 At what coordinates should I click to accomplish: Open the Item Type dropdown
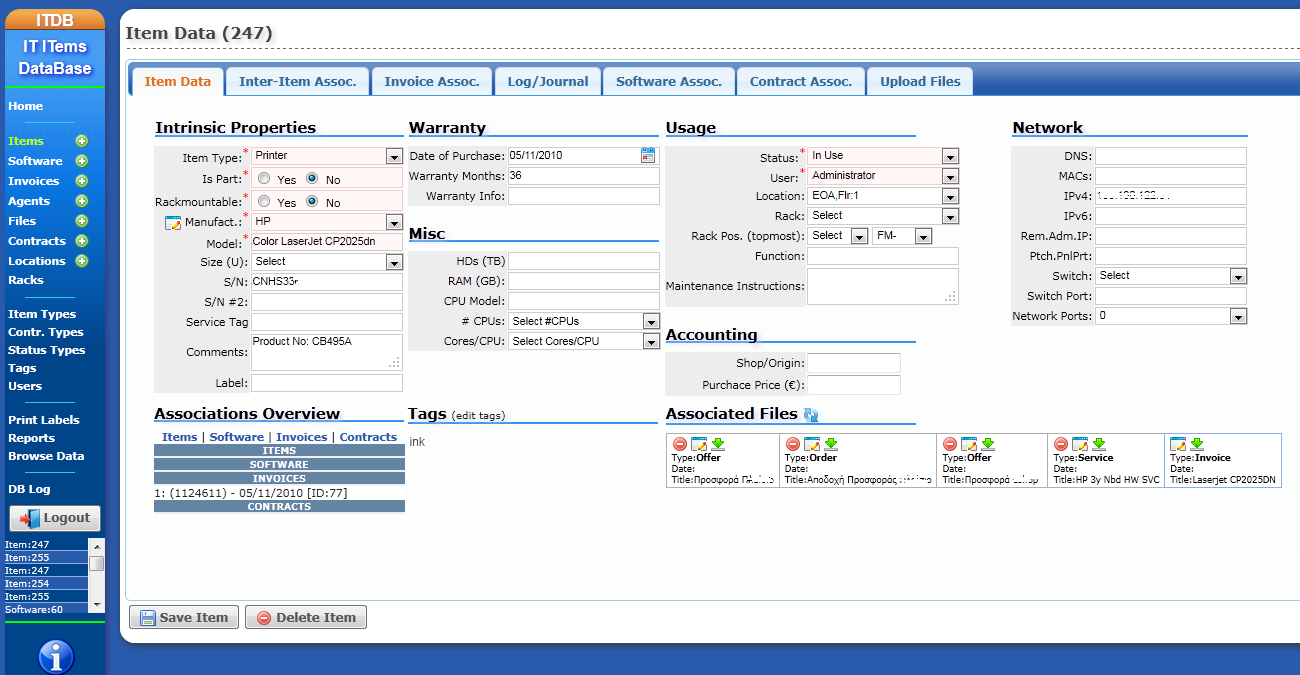(327, 156)
